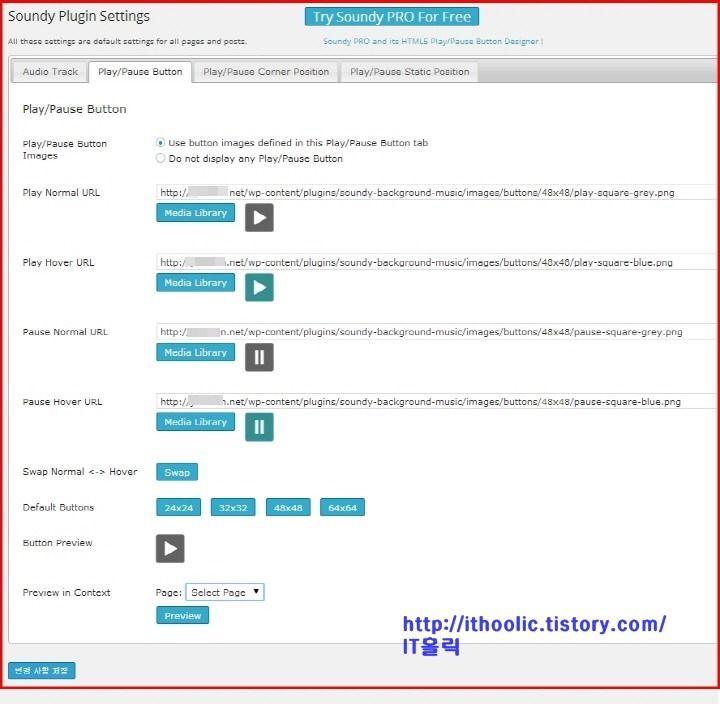Open Media Library for Play Normal URL
Image resolution: width=720 pixels, height=704 pixels.
click(196, 213)
